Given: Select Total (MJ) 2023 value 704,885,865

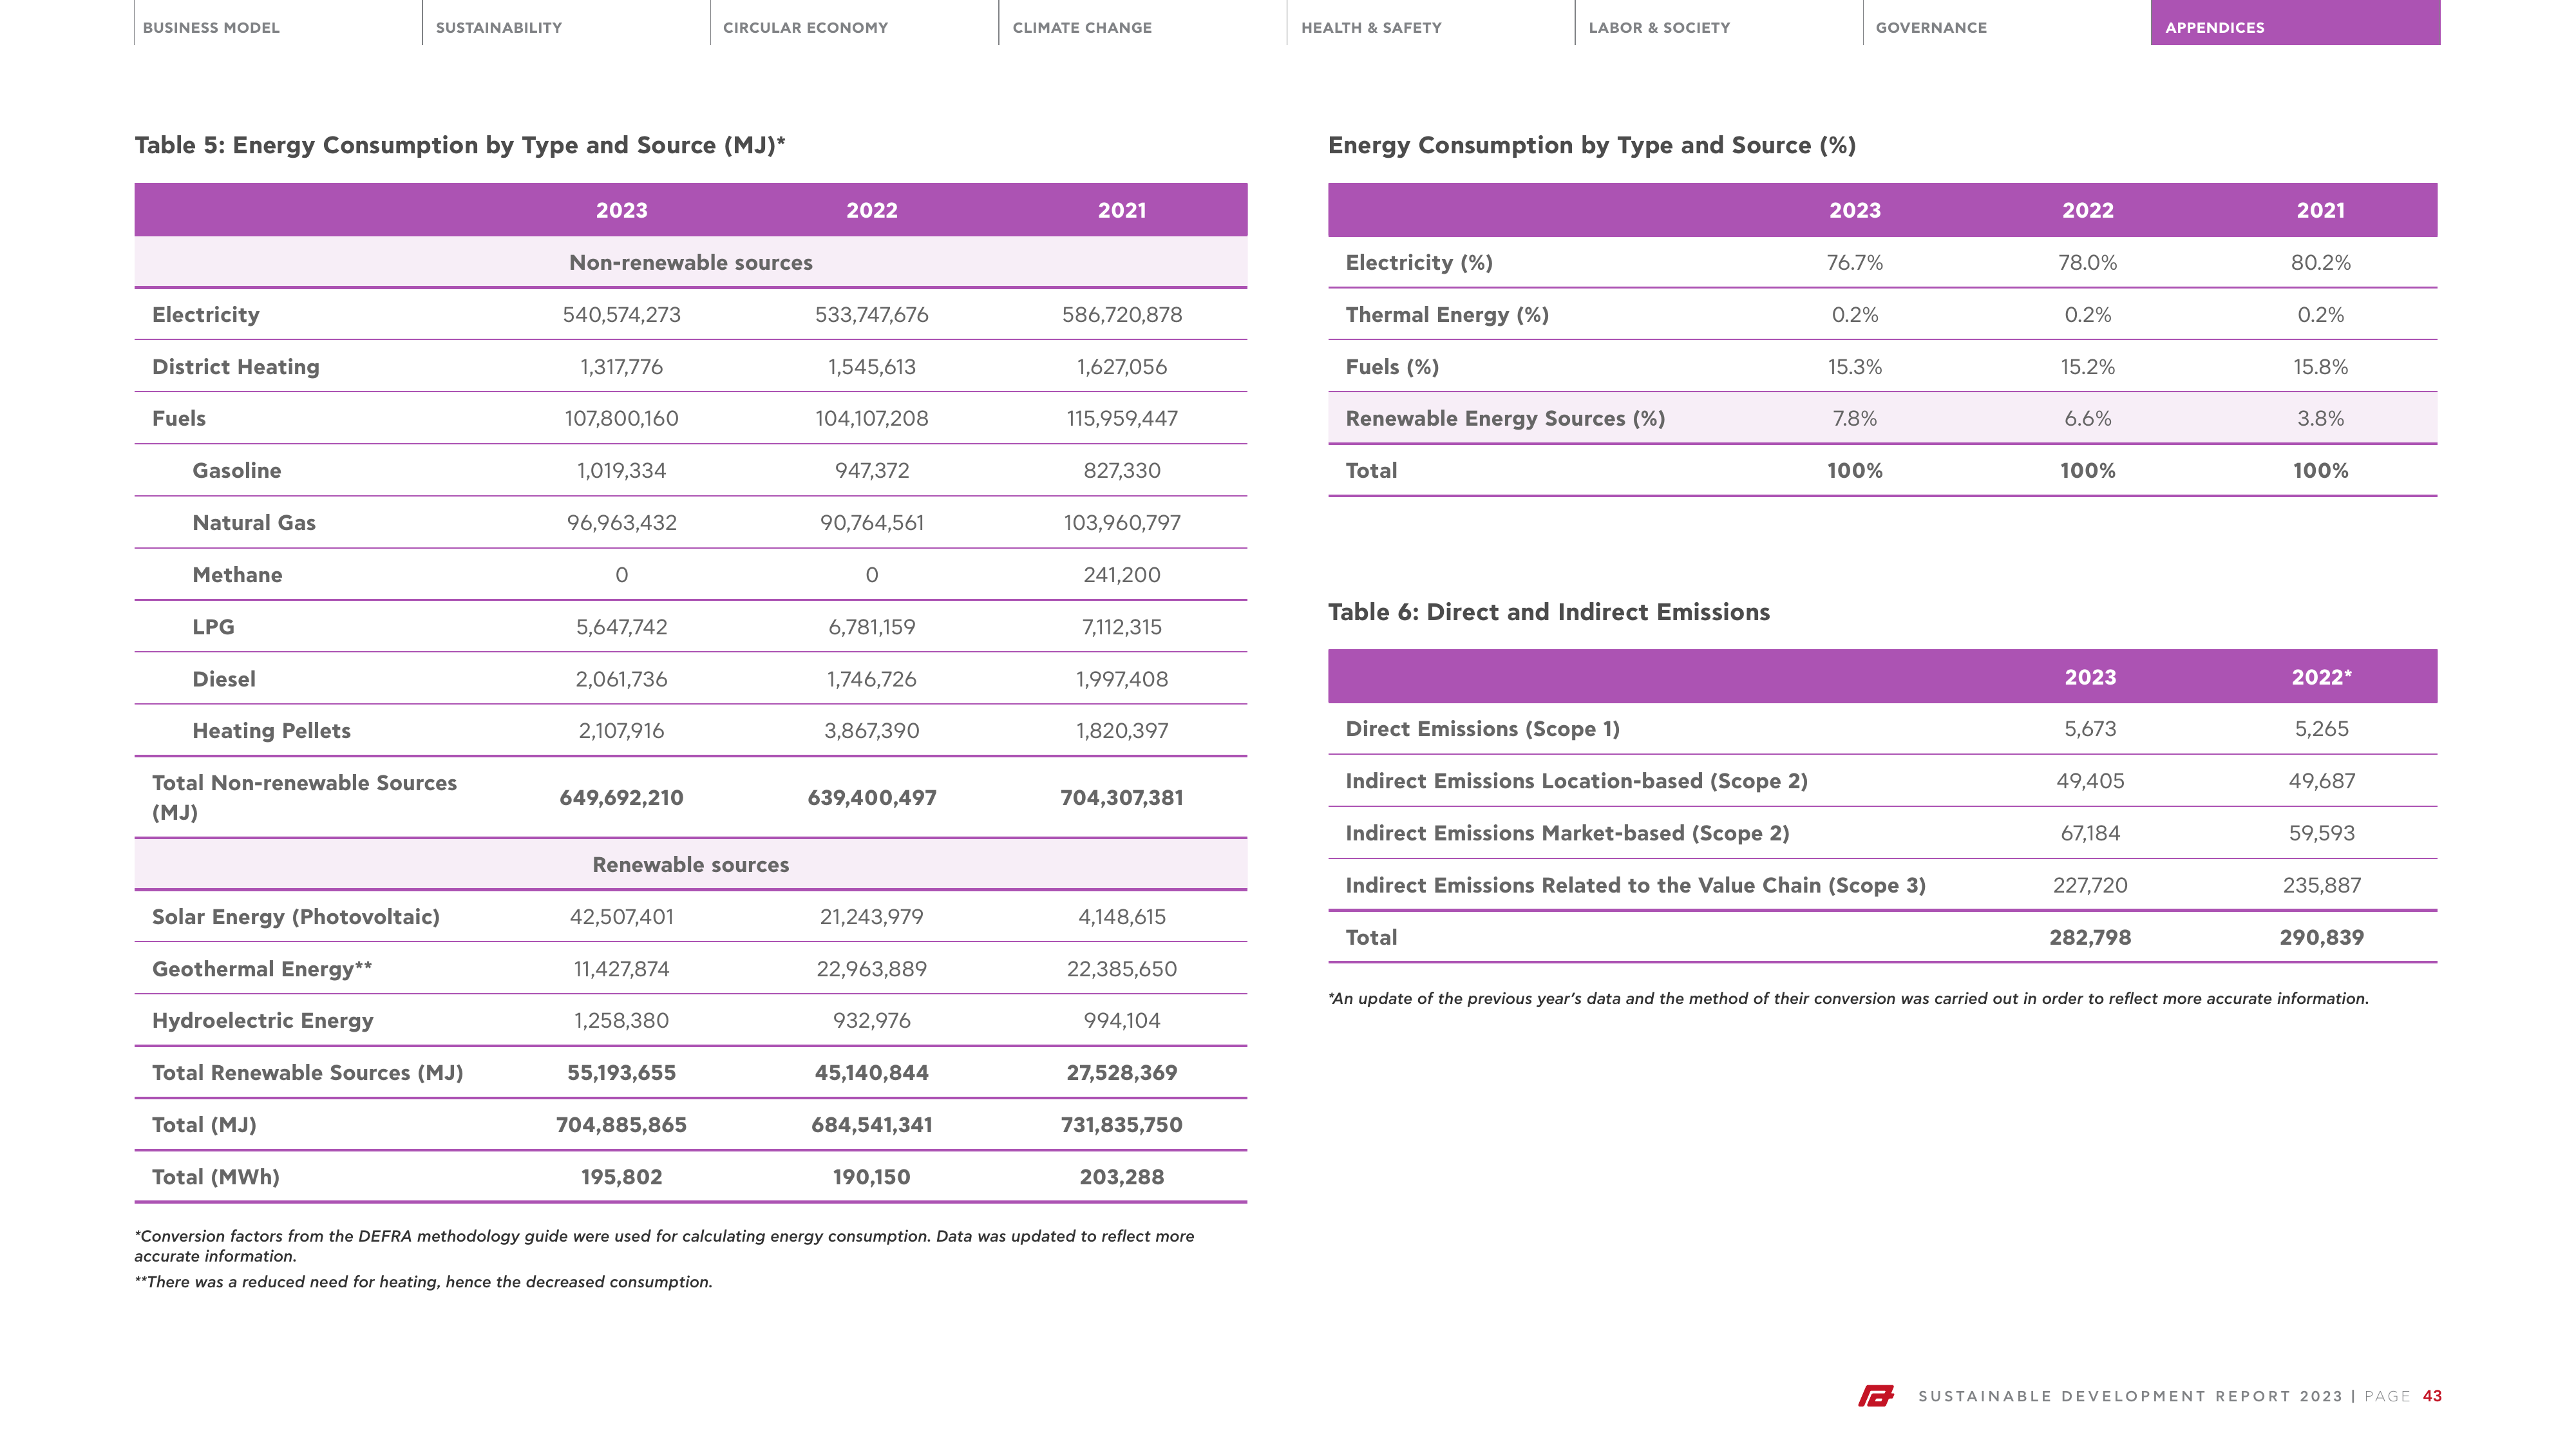Looking at the screenshot, I should [621, 1125].
